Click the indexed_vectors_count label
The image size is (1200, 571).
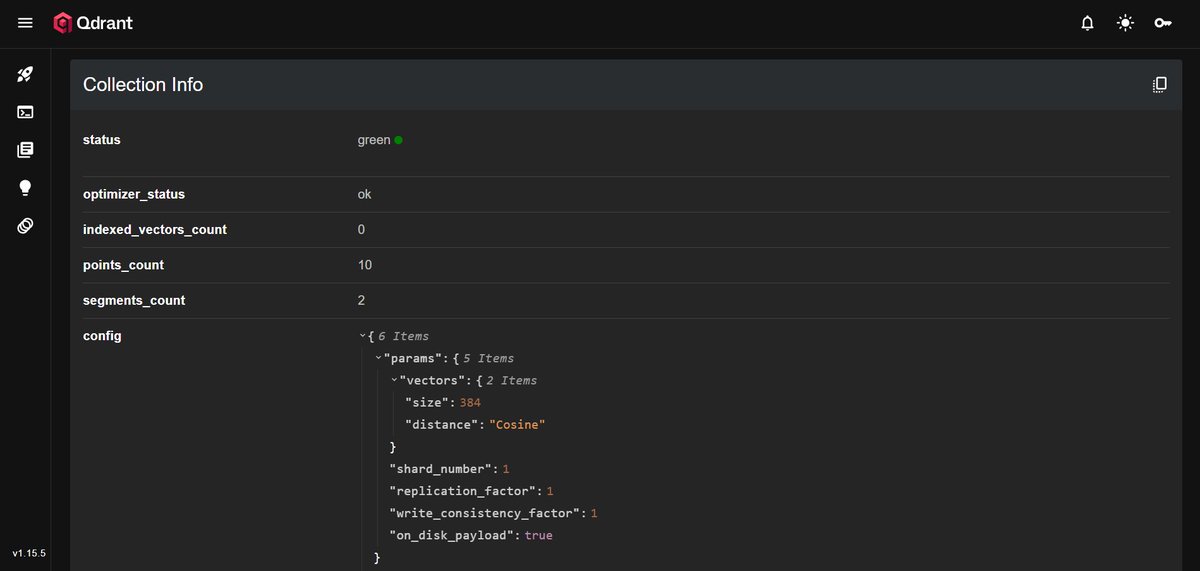coord(155,230)
